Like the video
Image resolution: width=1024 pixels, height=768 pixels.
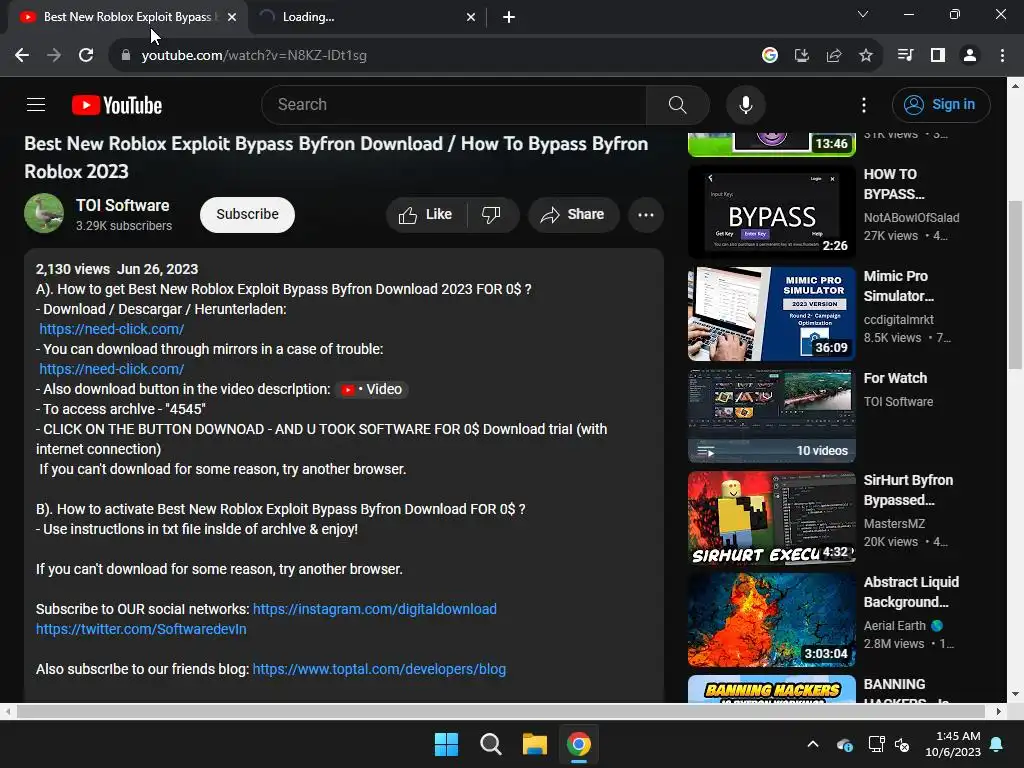[426, 214]
